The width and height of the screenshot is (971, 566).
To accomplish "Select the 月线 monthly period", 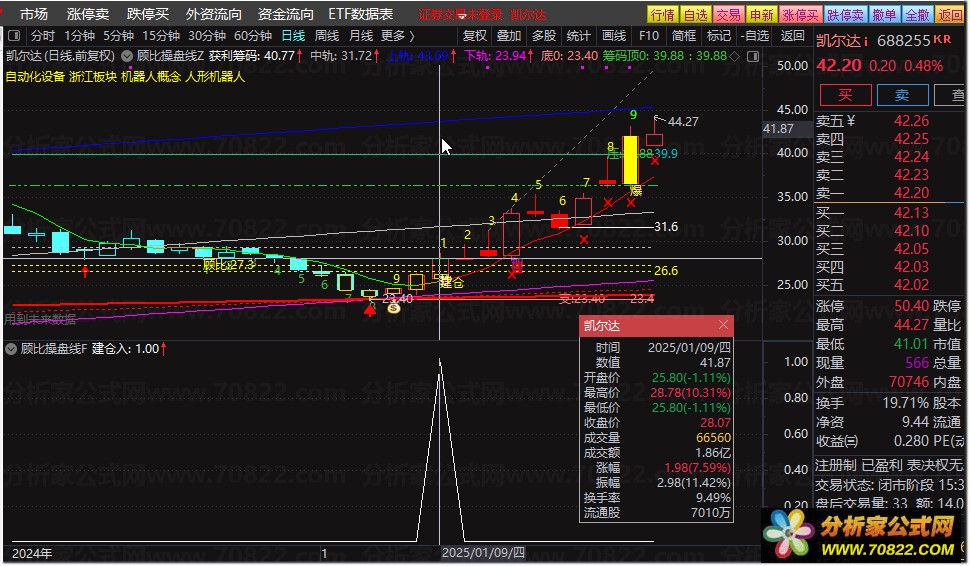I will [361, 36].
